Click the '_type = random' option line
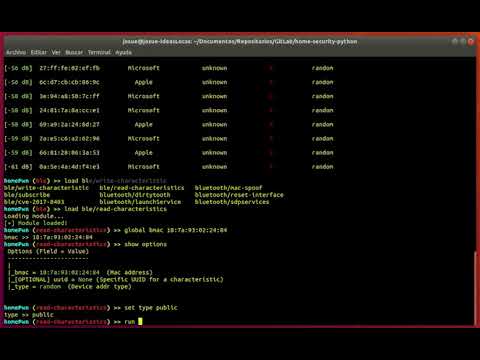The width and height of the screenshot is (480, 360). pos(69,287)
